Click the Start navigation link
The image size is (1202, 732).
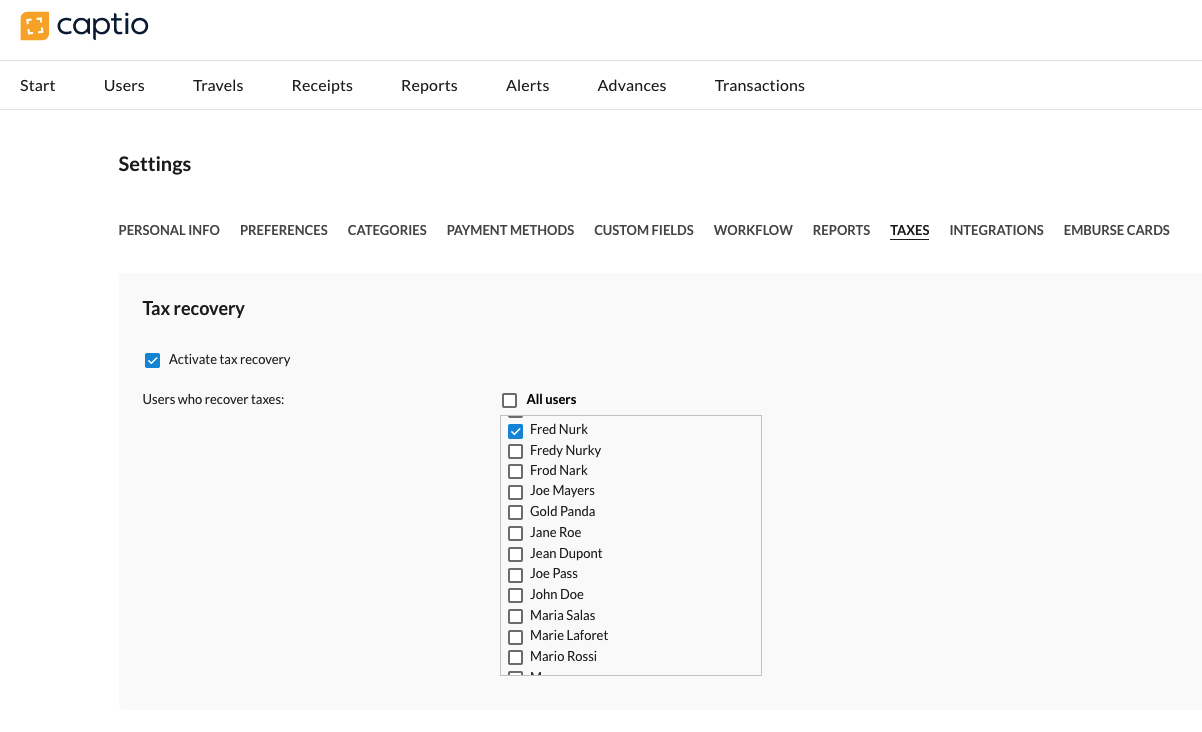(38, 86)
